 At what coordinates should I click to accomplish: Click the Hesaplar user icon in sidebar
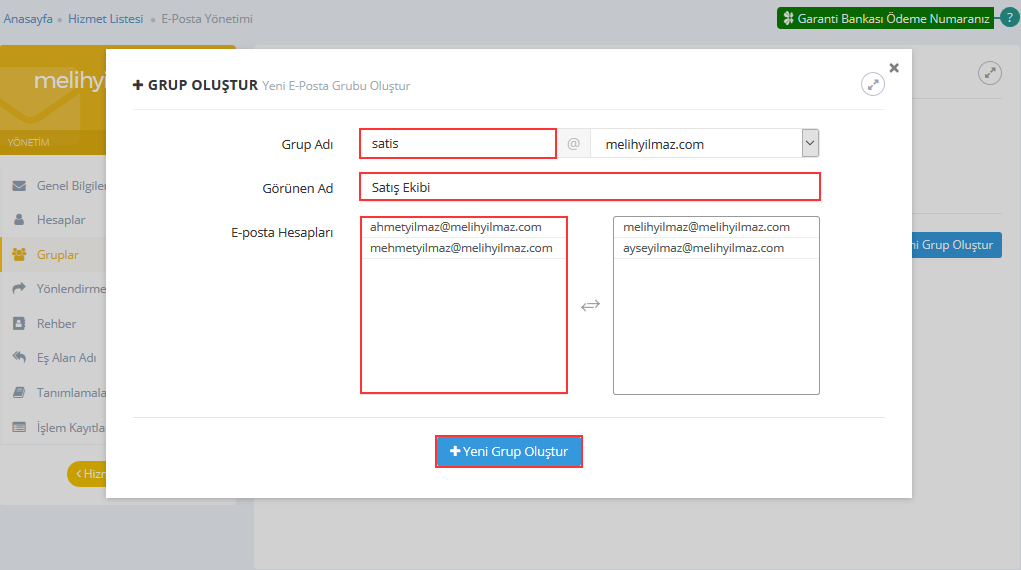[19, 220]
